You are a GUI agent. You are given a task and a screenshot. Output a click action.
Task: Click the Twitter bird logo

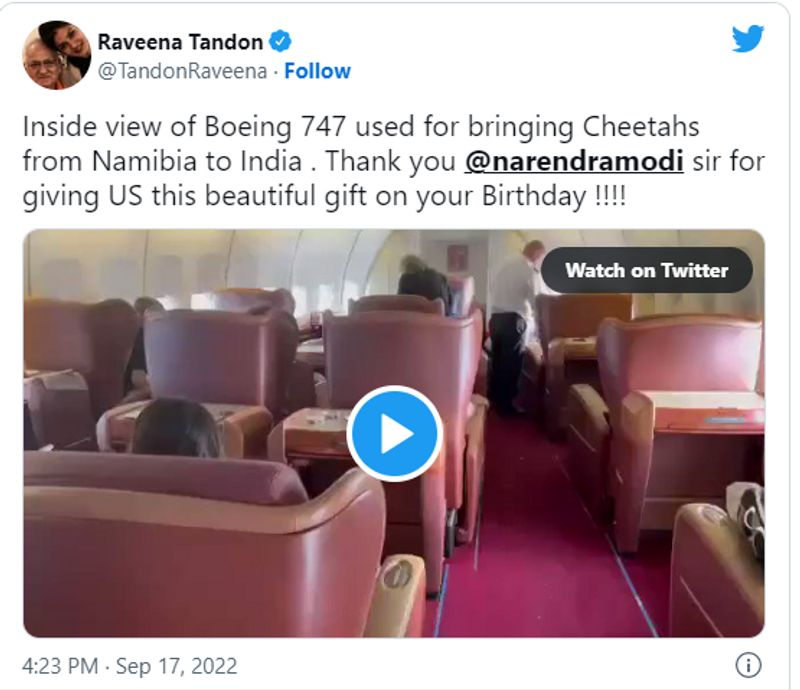pos(747,39)
